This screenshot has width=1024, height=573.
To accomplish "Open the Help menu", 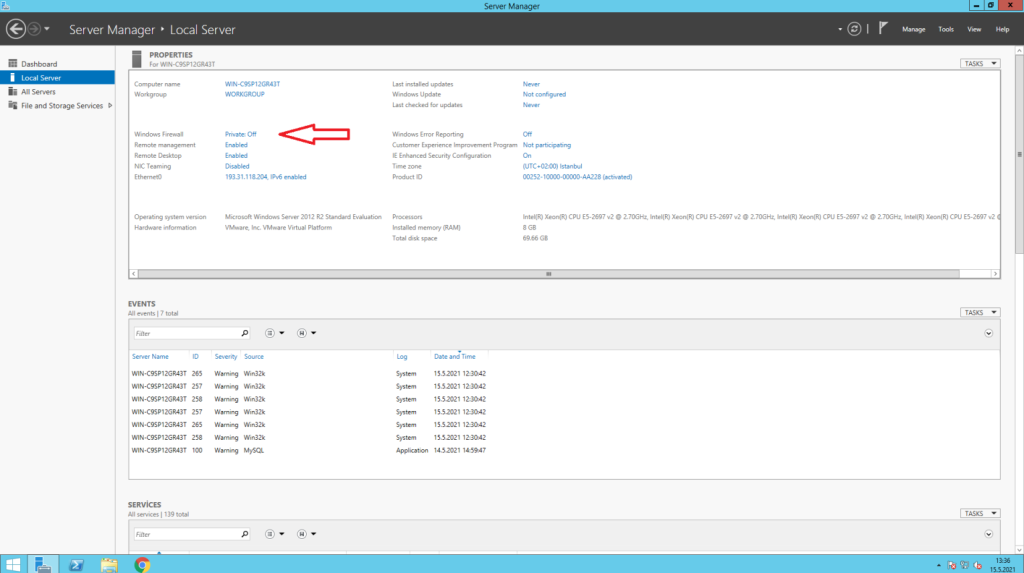I will pyautogui.click(x=1002, y=29).
